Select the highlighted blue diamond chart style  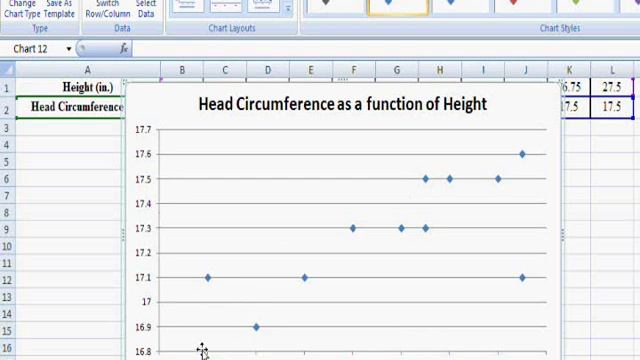tap(398, 7)
